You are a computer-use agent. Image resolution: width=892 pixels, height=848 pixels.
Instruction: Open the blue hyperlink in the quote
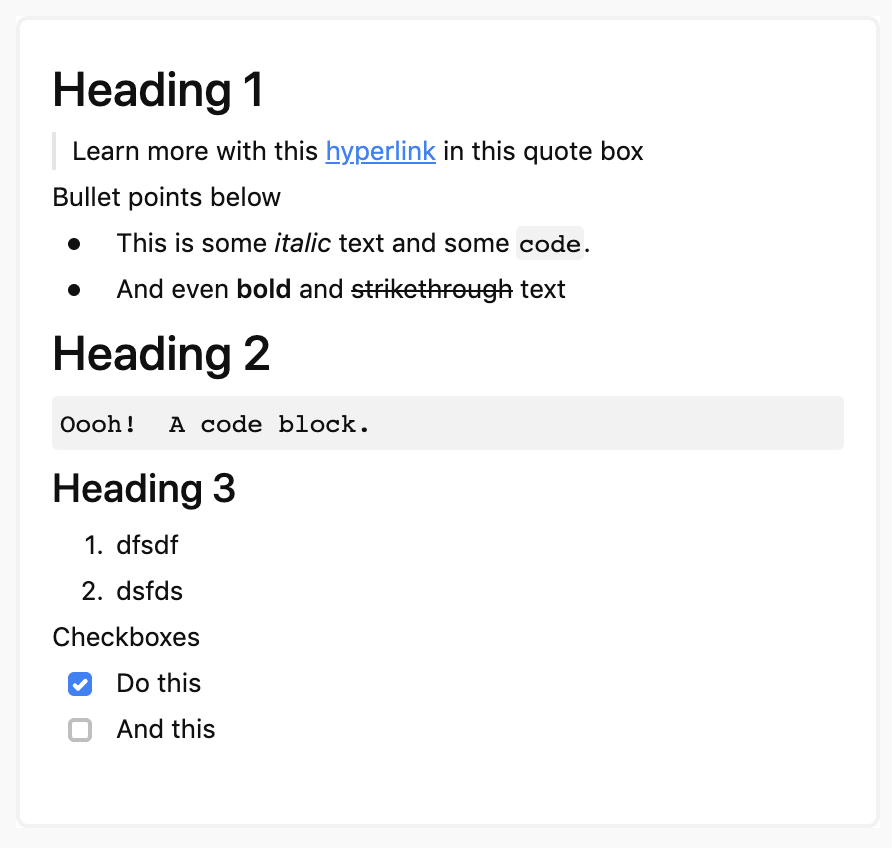(x=381, y=151)
